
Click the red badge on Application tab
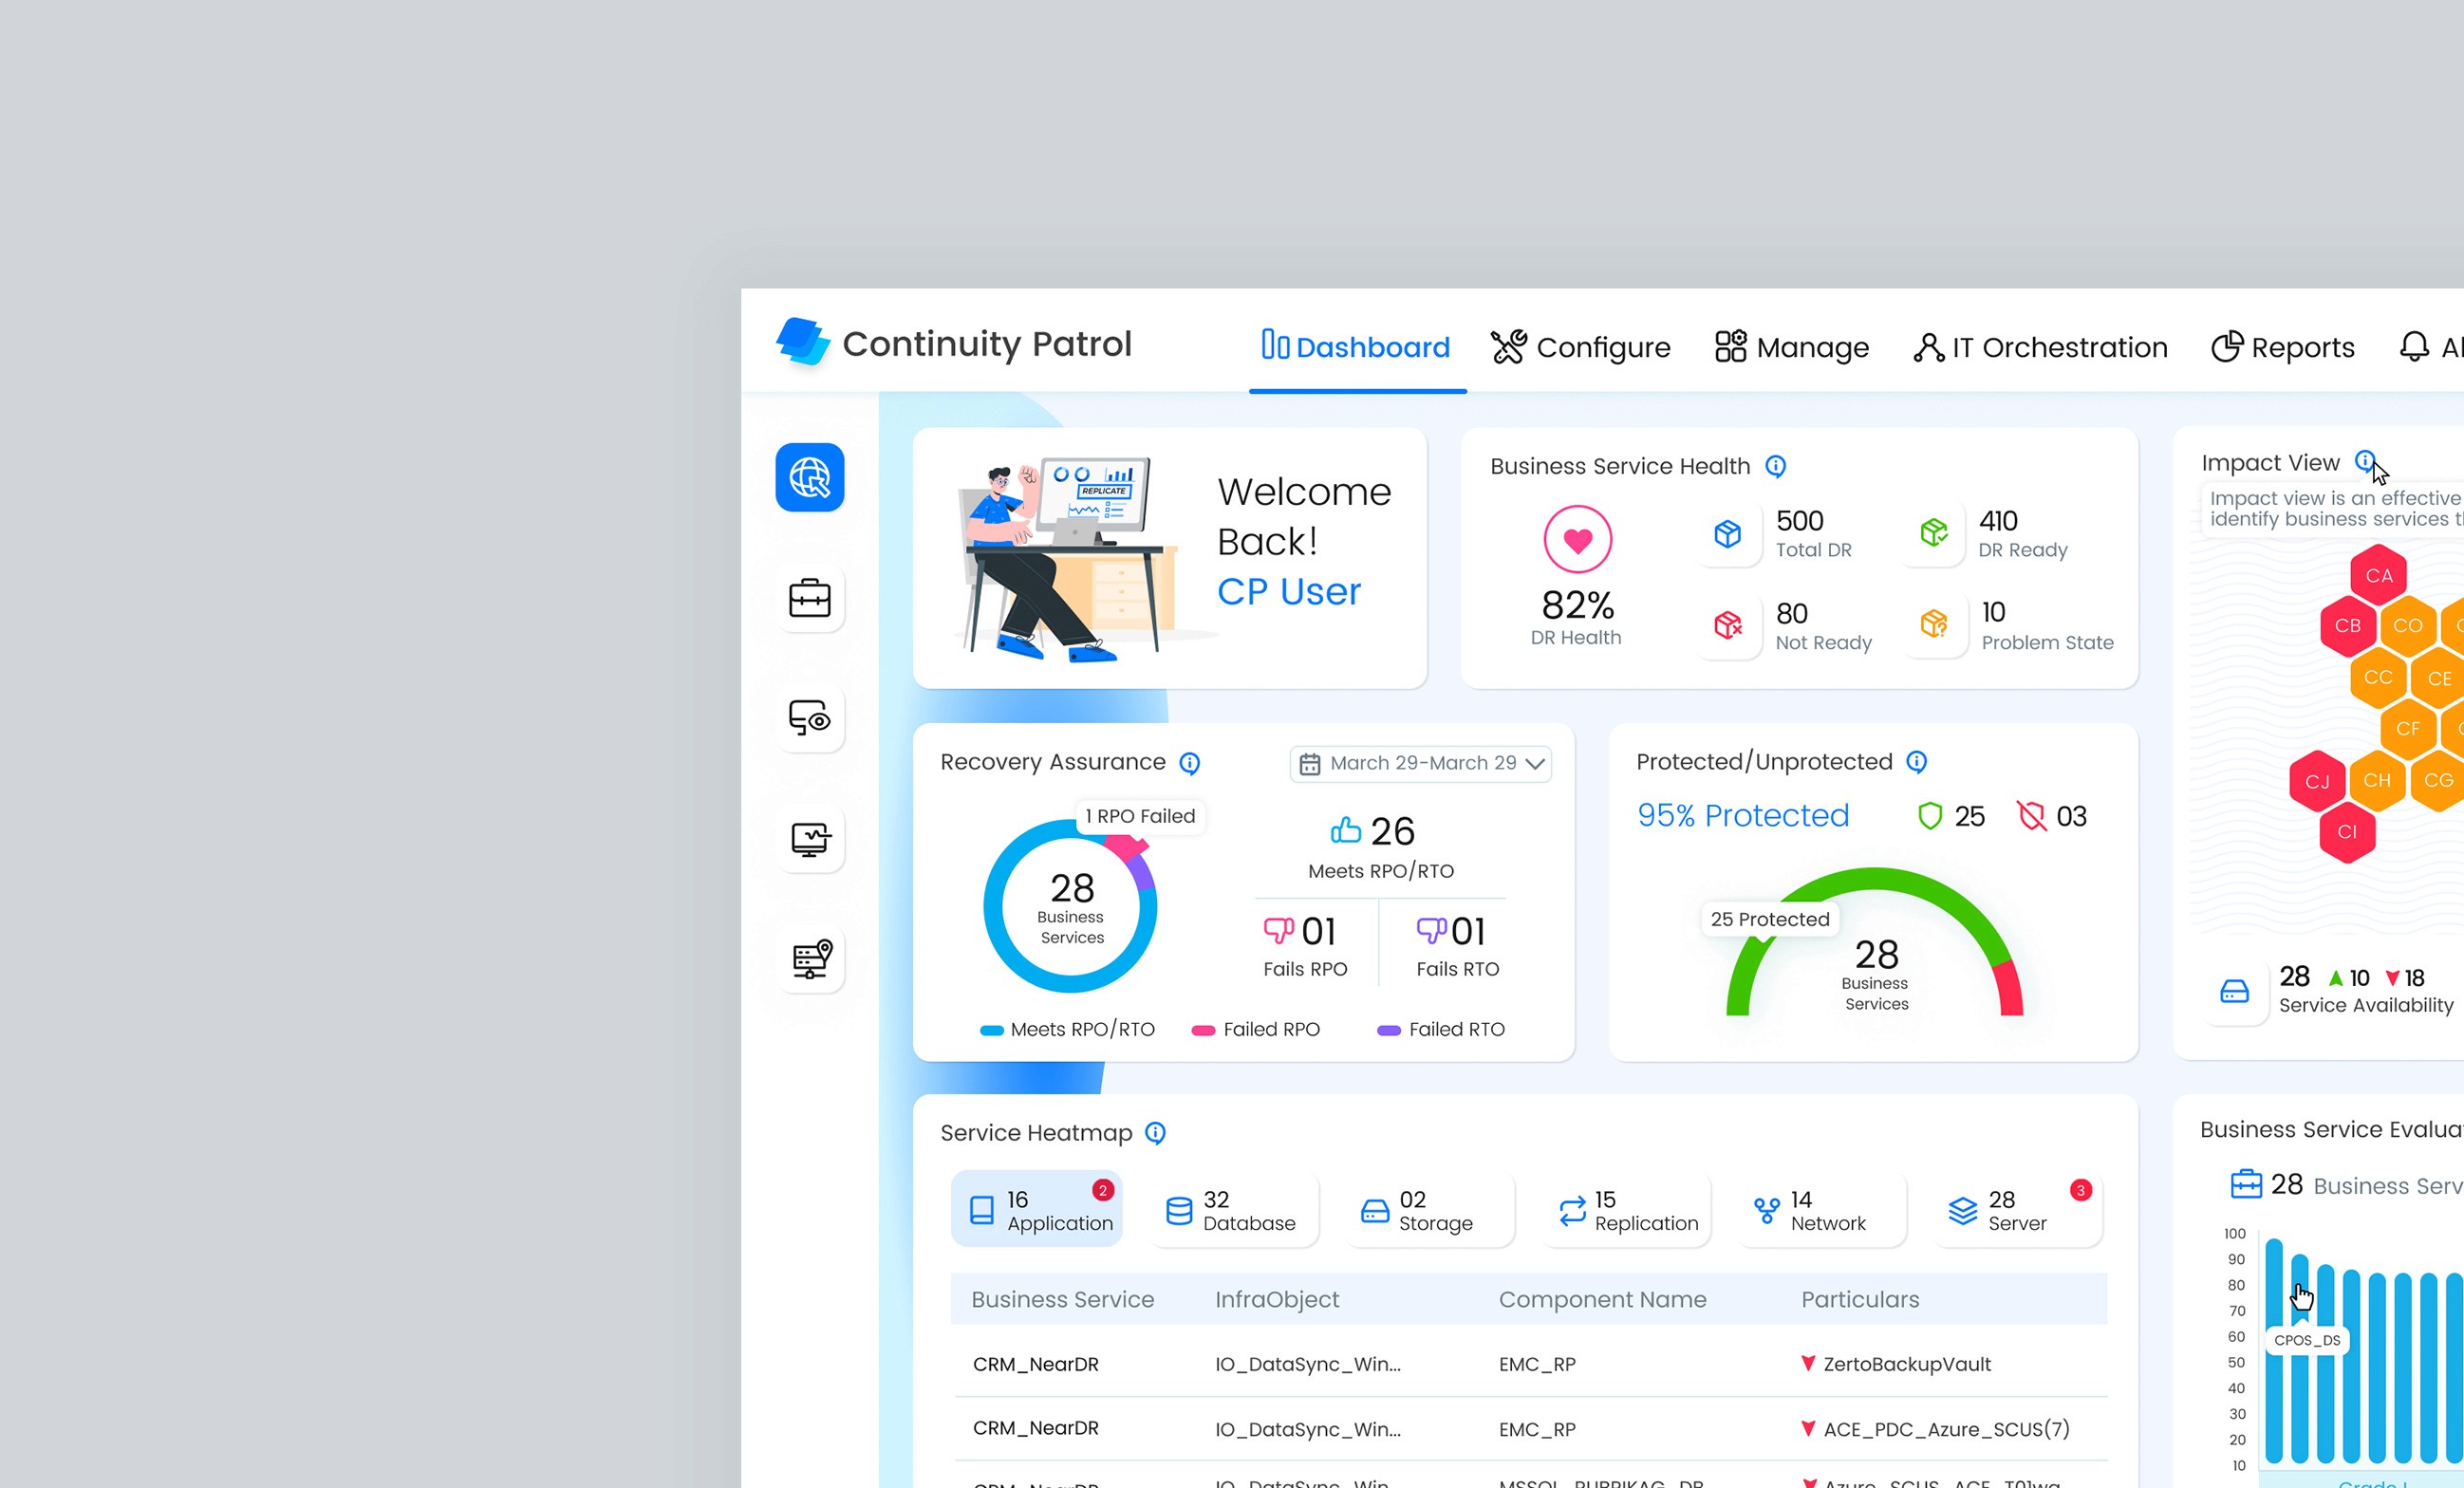pos(1102,1190)
